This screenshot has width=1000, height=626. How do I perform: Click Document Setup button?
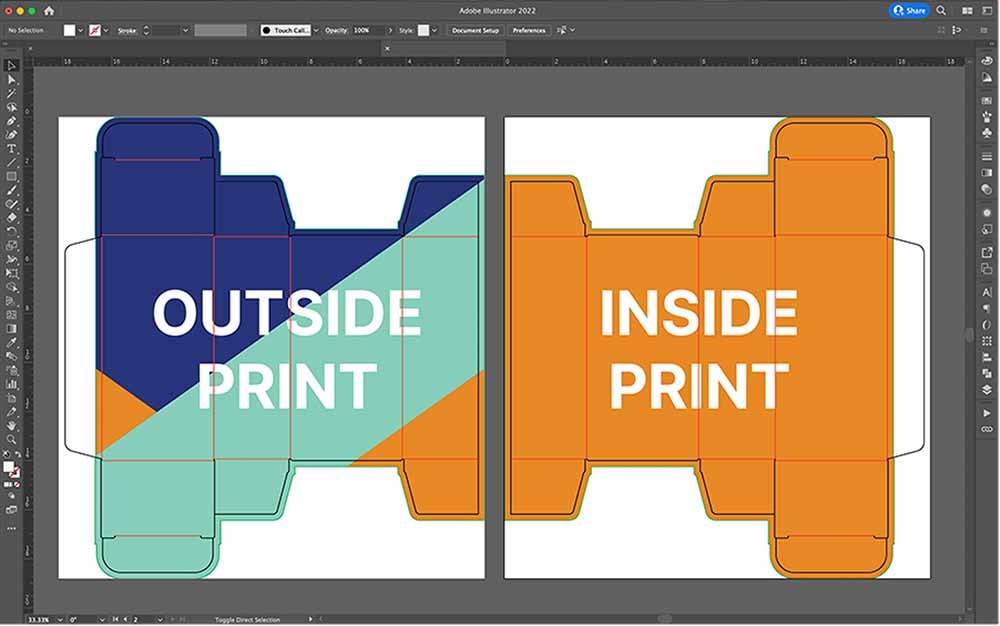(475, 30)
